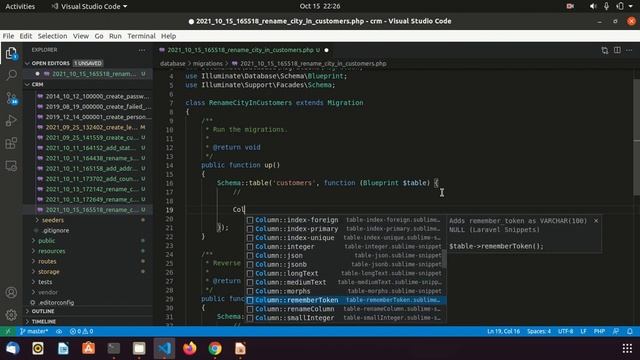
Task: Click the Oct 15 22:26 clock
Action: pos(320,6)
